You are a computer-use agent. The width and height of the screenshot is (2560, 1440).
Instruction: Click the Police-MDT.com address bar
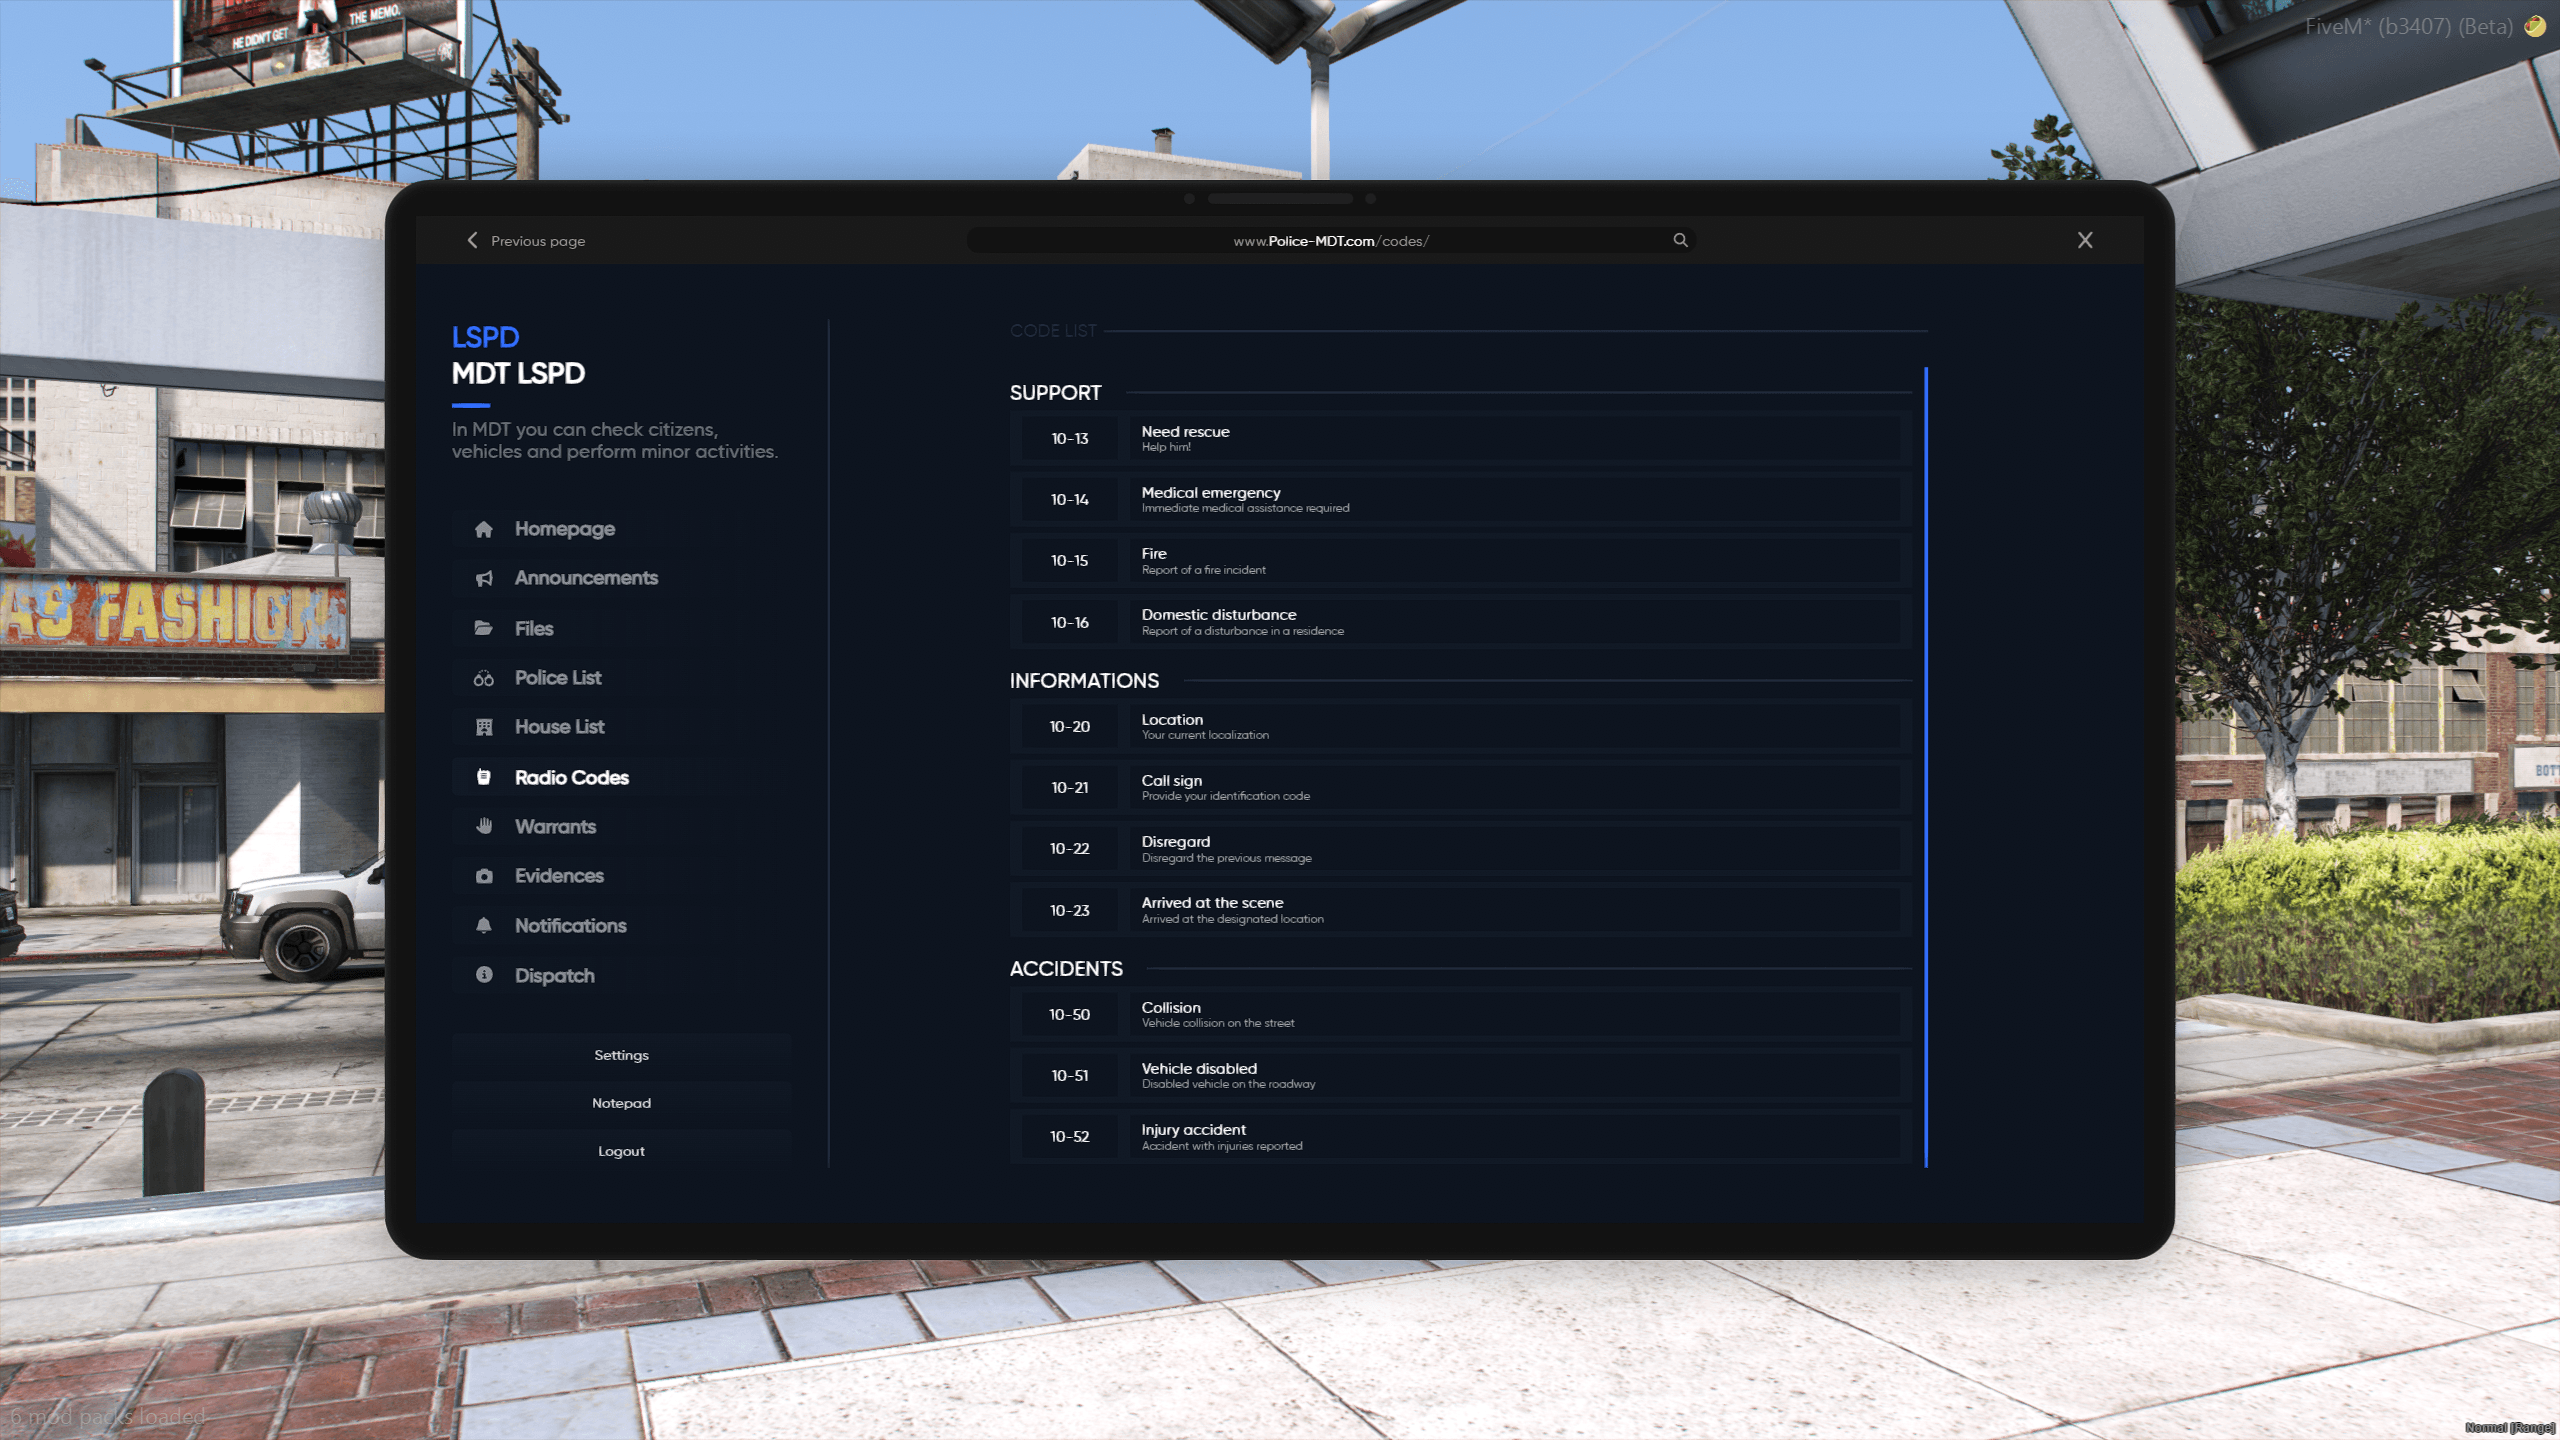1331,240
